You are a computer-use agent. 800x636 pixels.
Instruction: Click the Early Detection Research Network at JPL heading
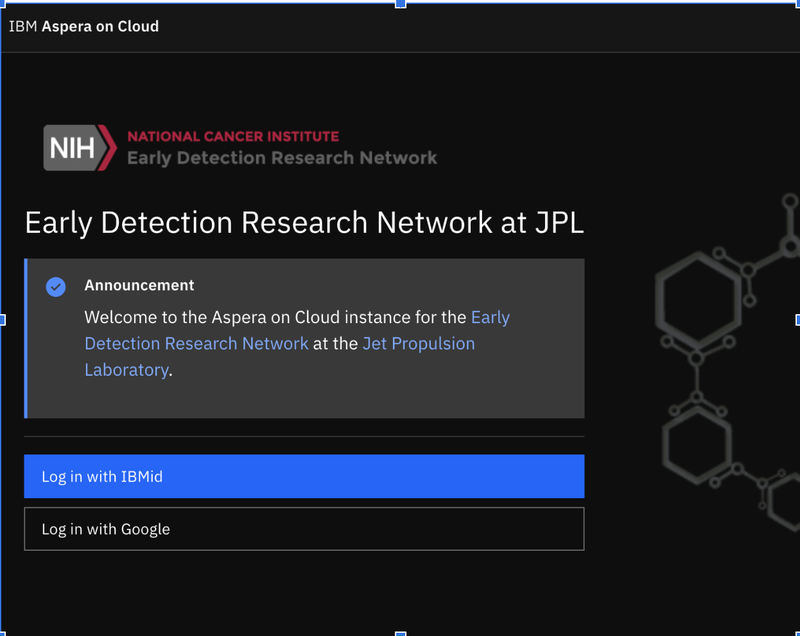(x=304, y=223)
